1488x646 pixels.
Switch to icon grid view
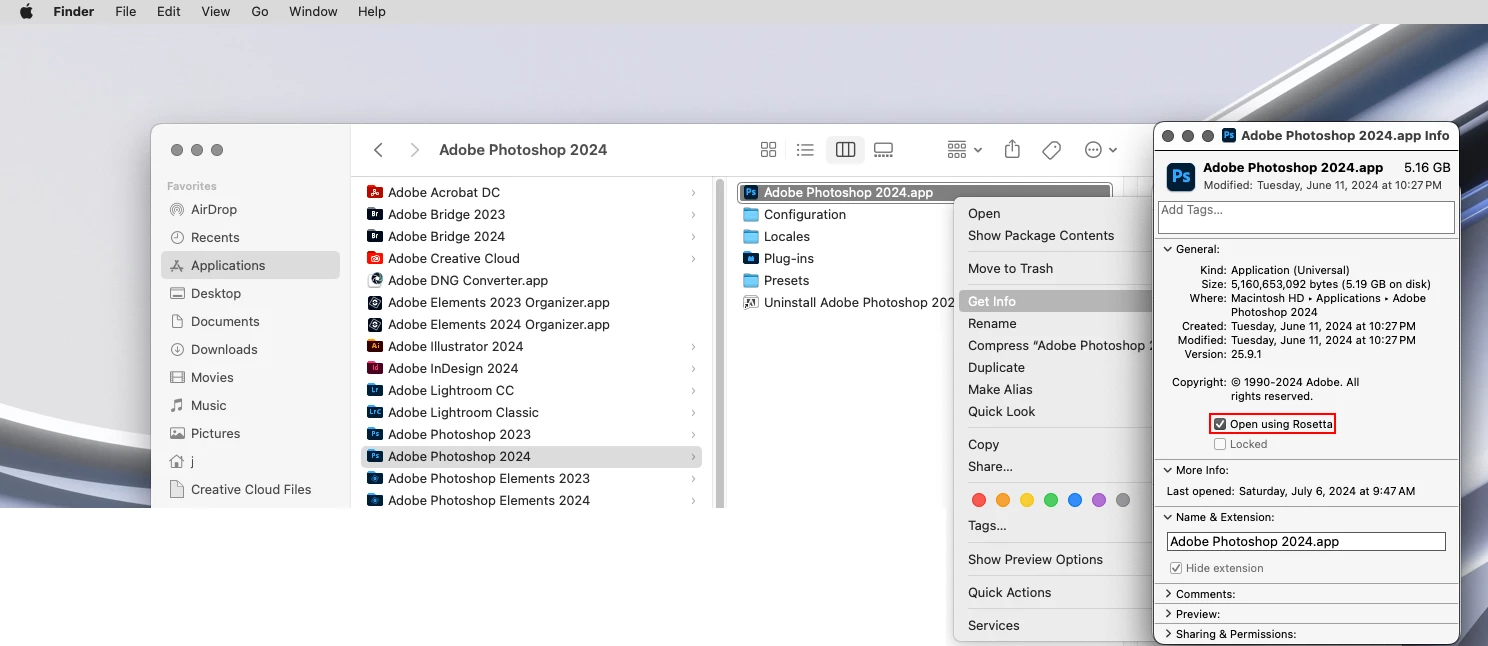point(768,150)
